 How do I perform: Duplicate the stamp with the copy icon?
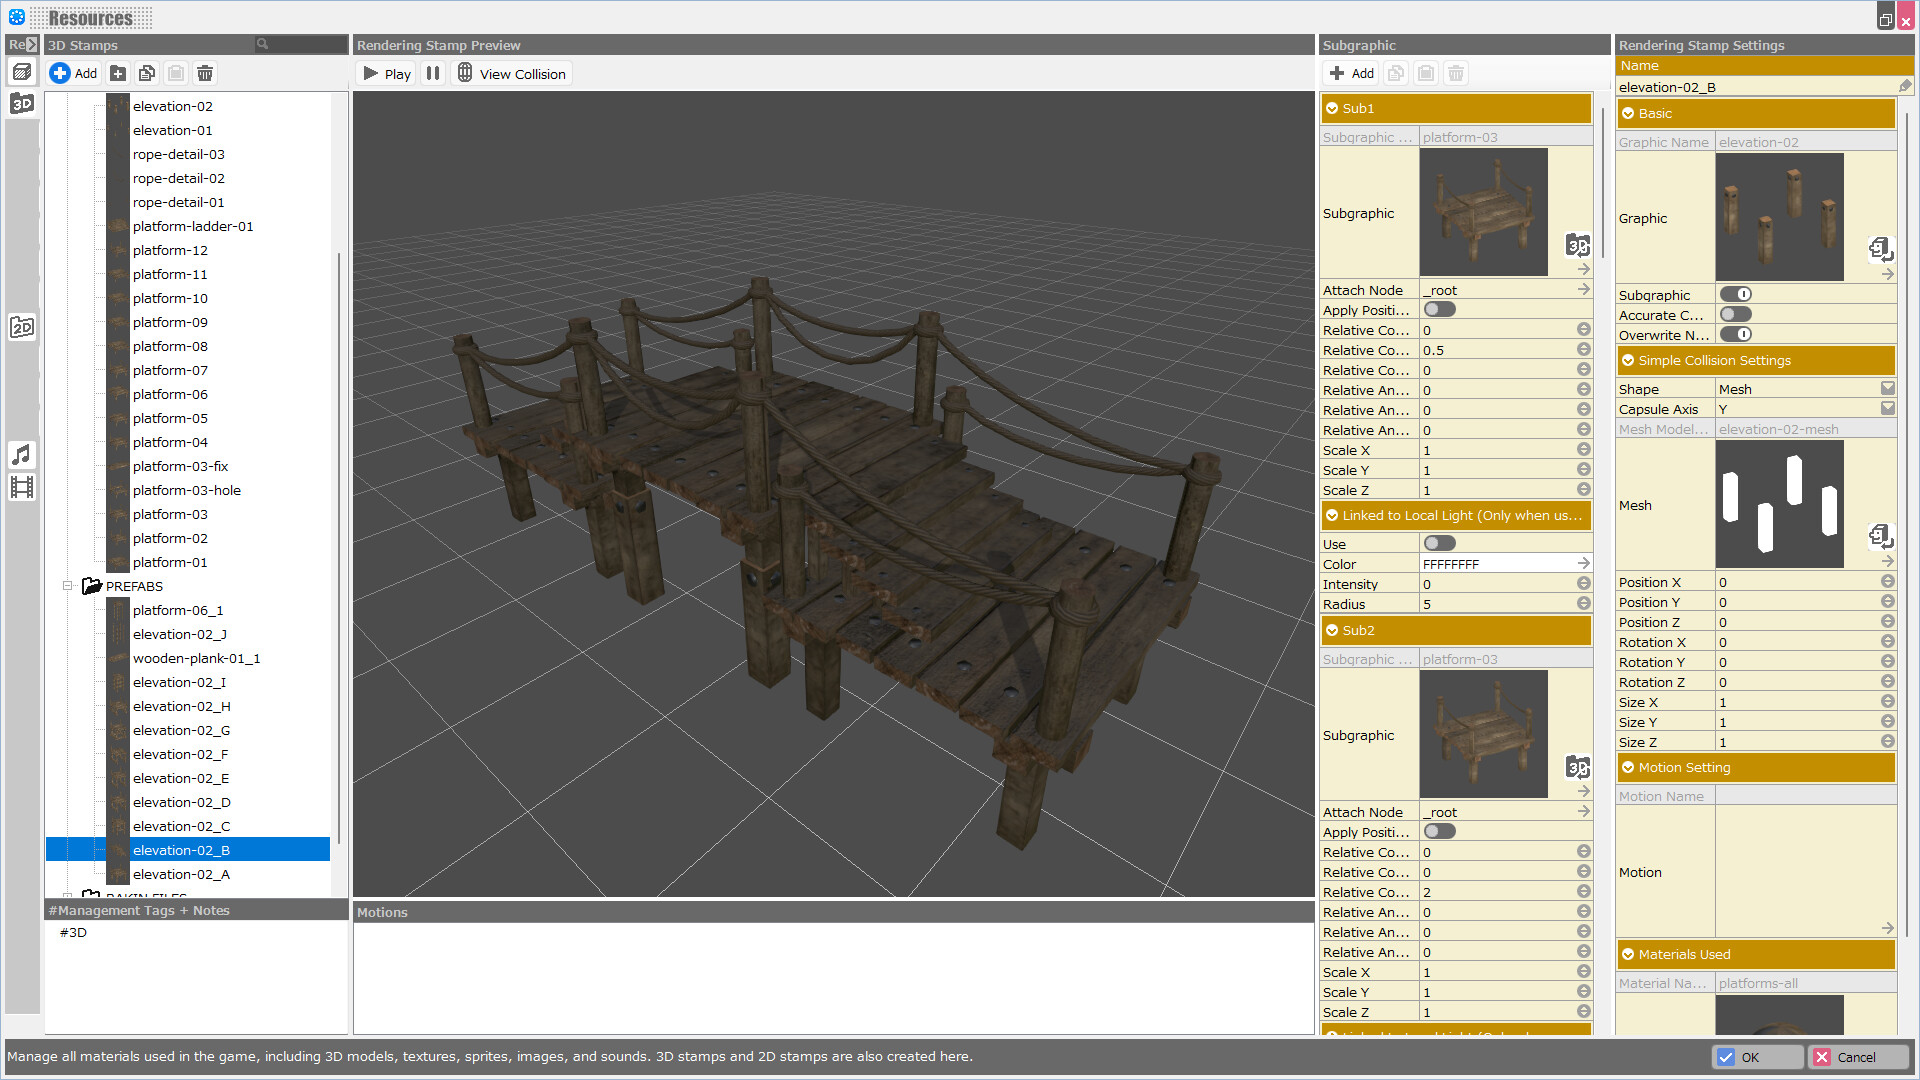pos(146,73)
